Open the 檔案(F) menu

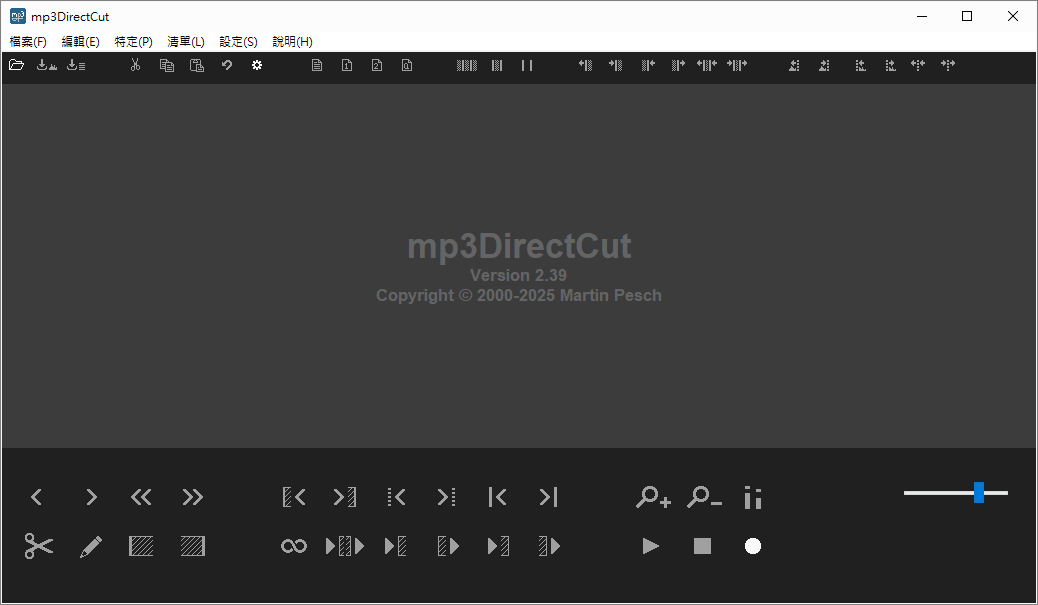point(28,42)
